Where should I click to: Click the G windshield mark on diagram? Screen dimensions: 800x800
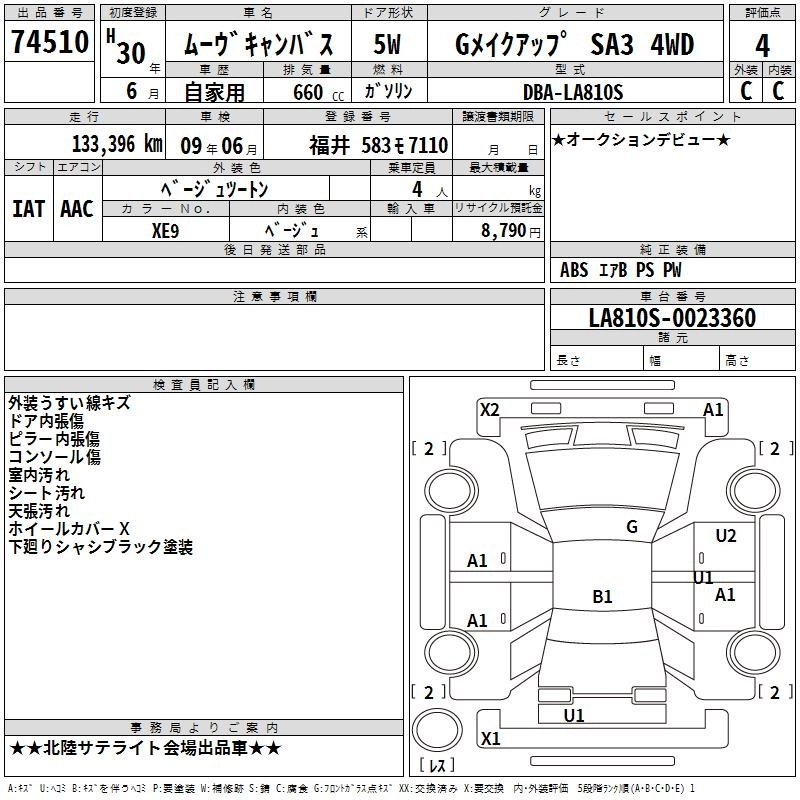point(631,527)
